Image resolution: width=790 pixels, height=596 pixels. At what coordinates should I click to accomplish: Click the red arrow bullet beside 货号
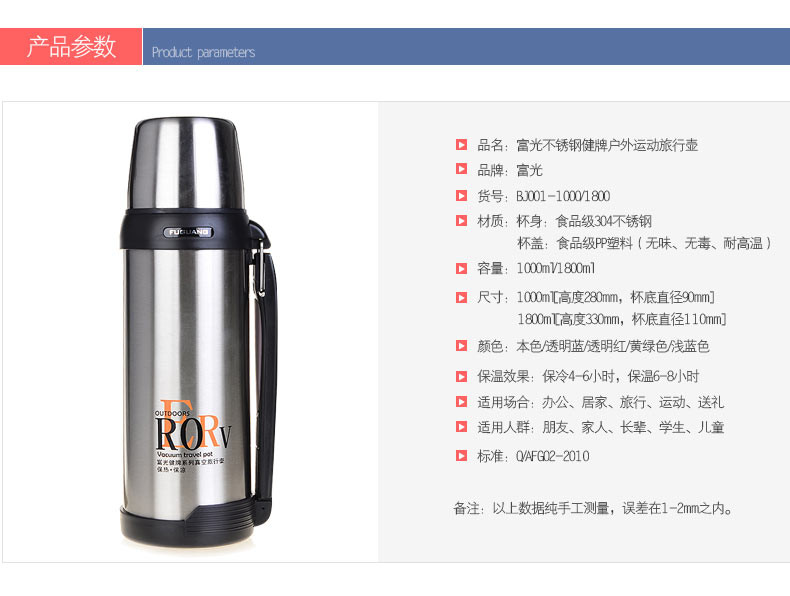pos(461,195)
